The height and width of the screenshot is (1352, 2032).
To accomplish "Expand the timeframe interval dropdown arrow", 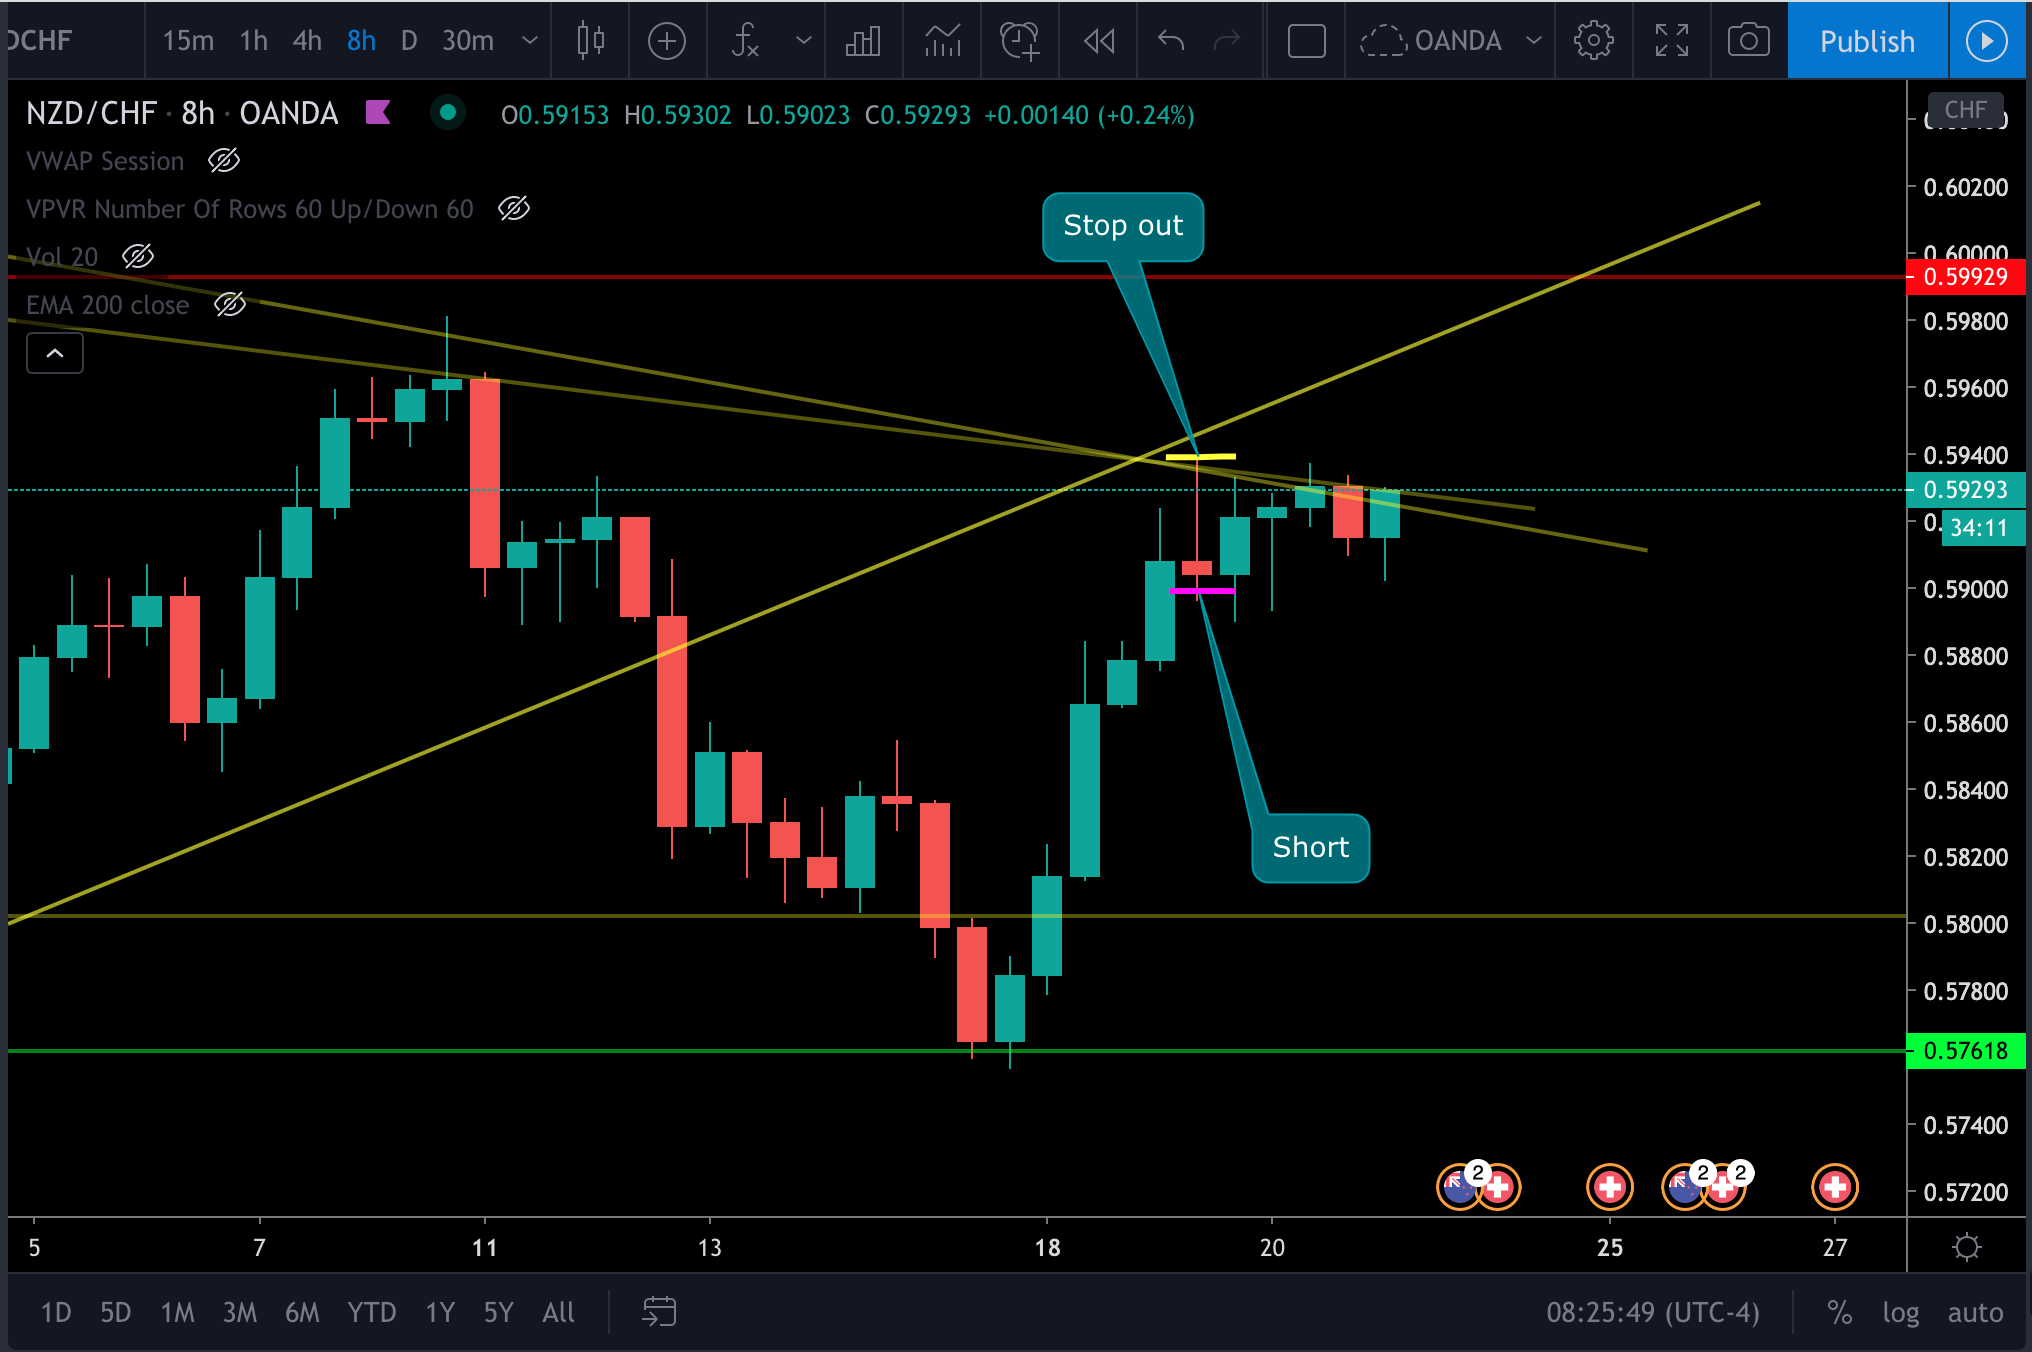I will tap(530, 41).
